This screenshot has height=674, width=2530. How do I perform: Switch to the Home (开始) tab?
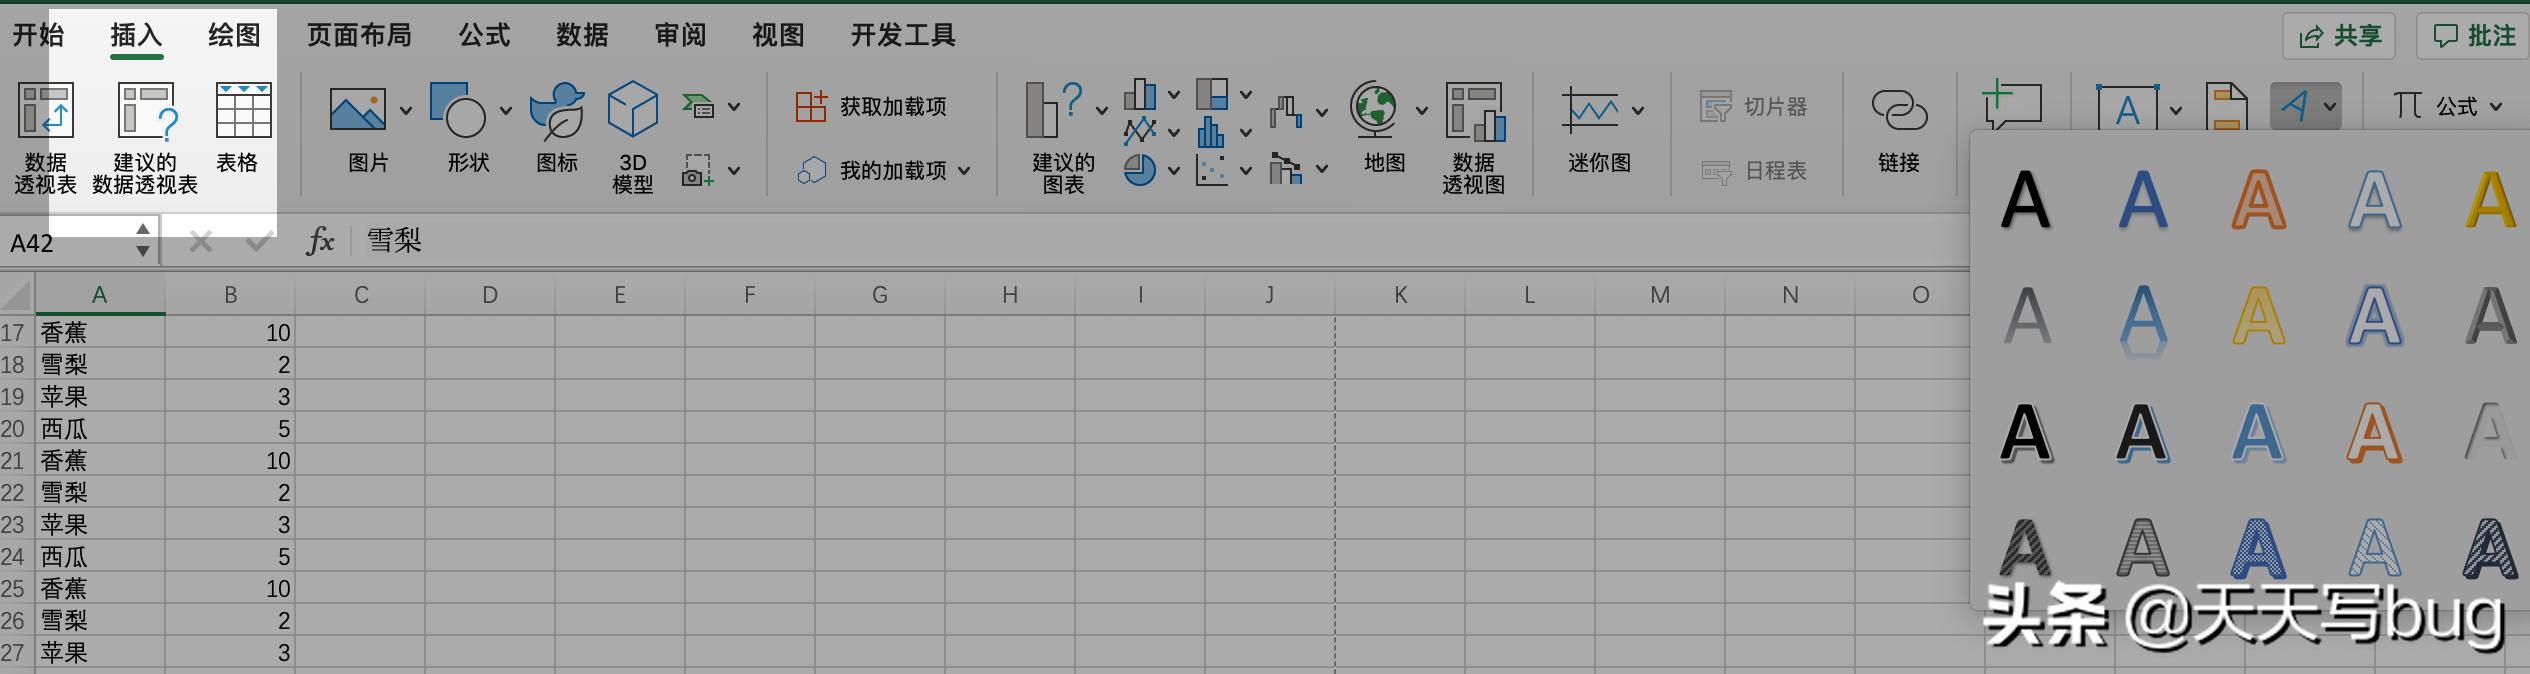coord(38,35)
